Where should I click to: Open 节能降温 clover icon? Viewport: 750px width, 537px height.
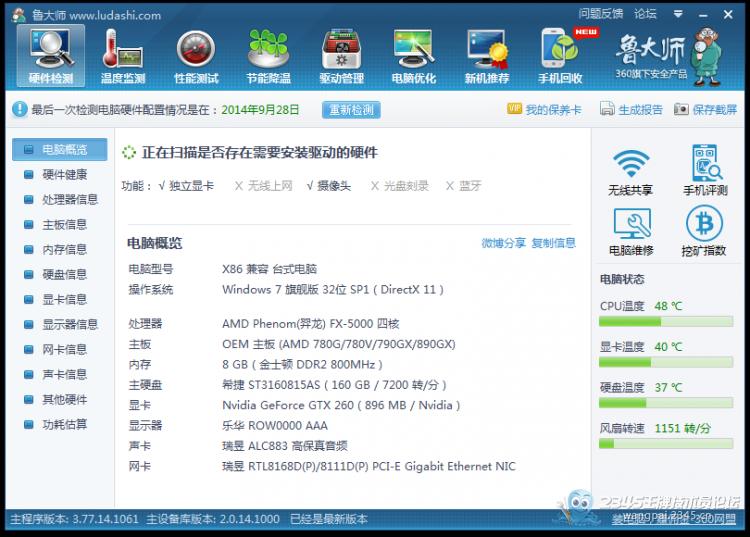(268, 56)
